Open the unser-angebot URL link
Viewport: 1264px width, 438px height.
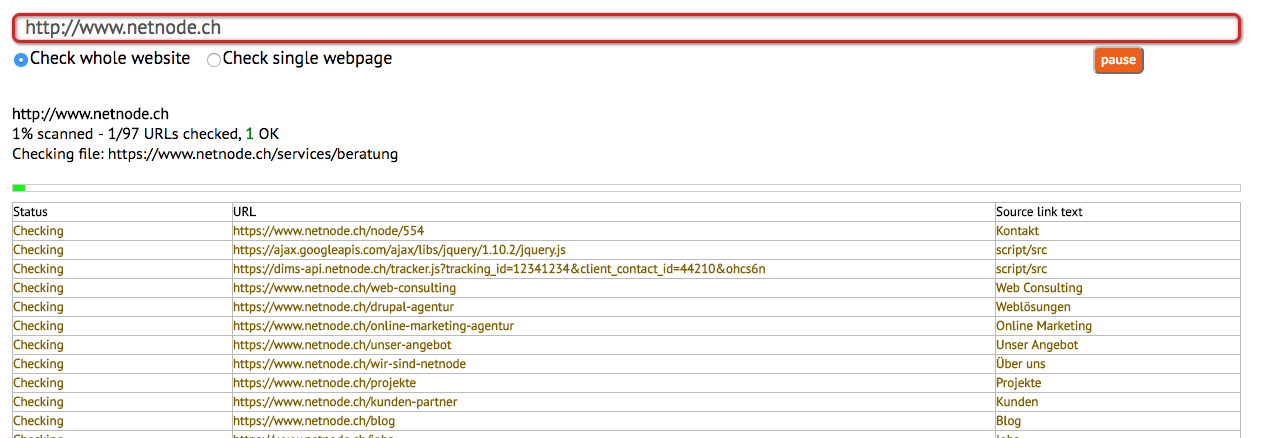click(342, 345)
